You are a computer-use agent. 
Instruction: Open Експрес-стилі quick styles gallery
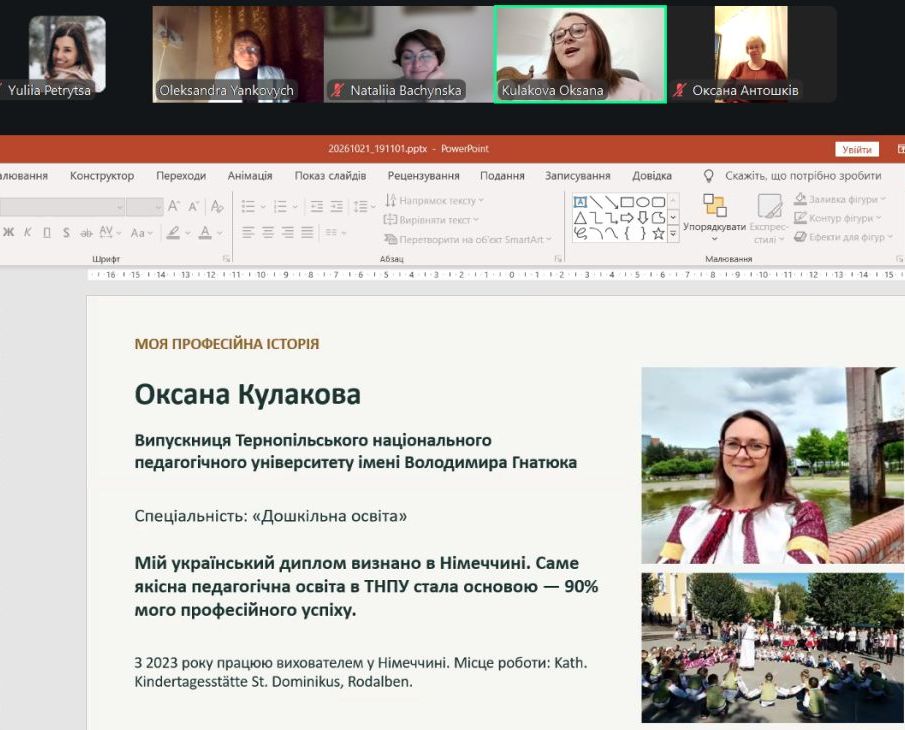tap(768, 218)
